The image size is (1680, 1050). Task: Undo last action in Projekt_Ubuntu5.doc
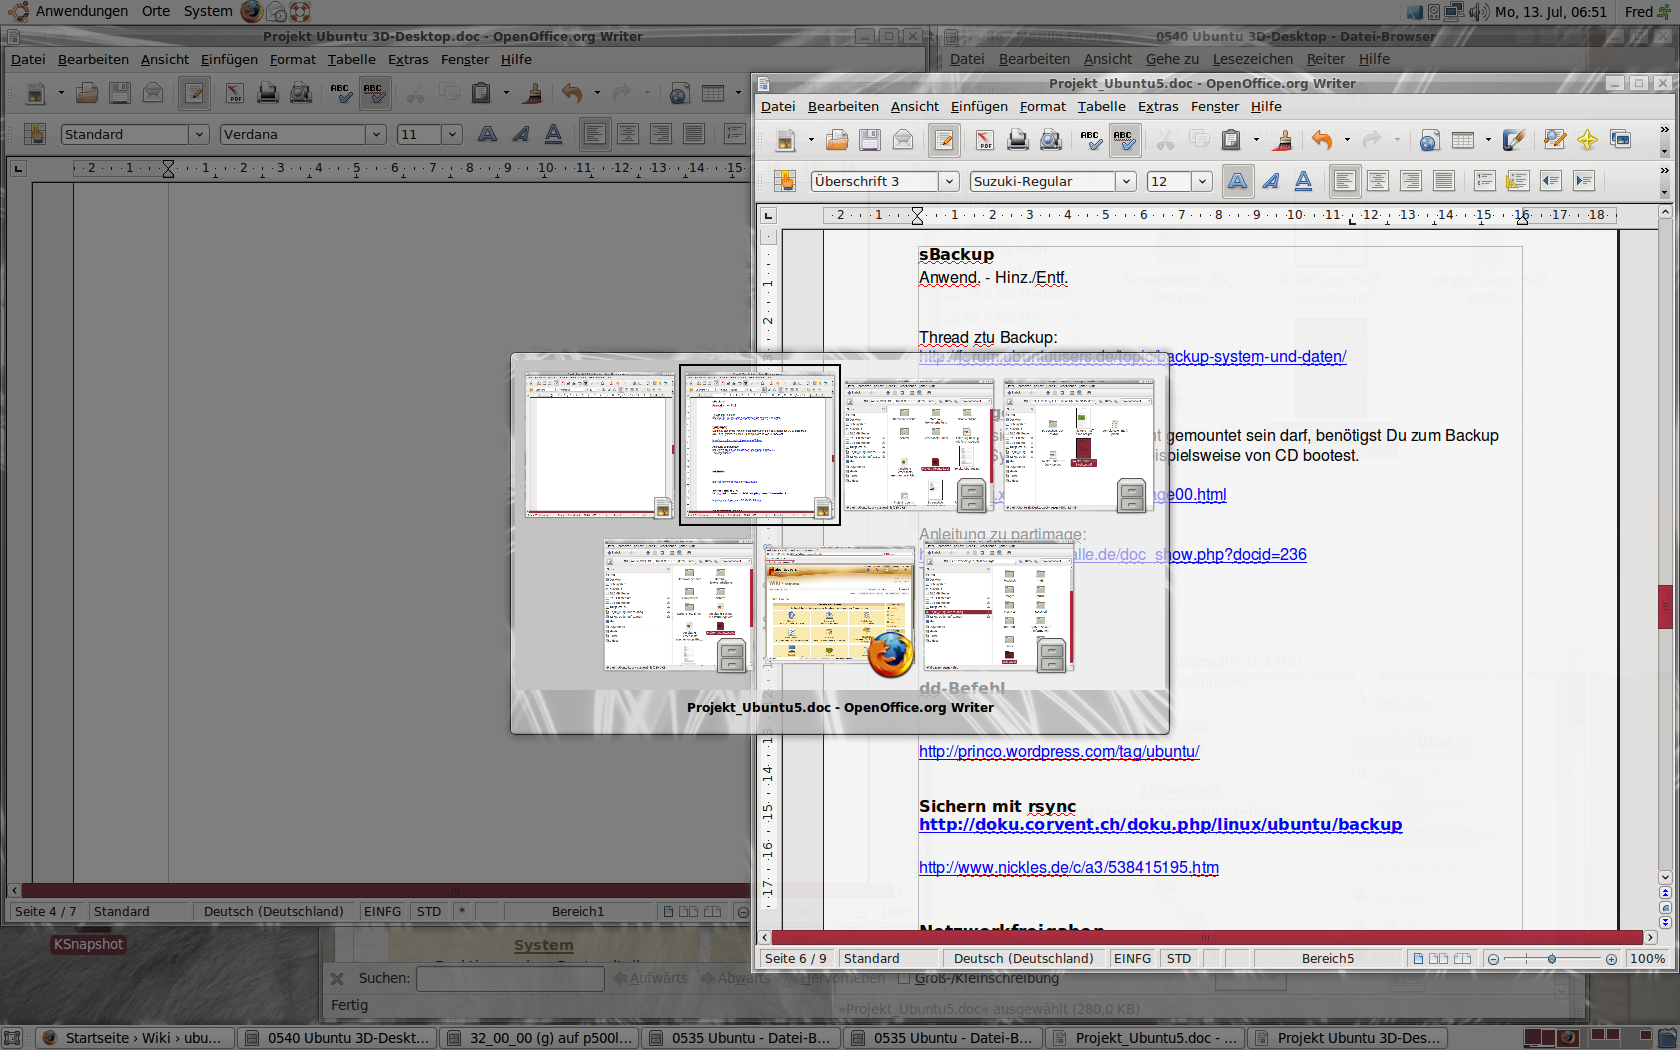pyautogui.click(x=1322, y=140)
